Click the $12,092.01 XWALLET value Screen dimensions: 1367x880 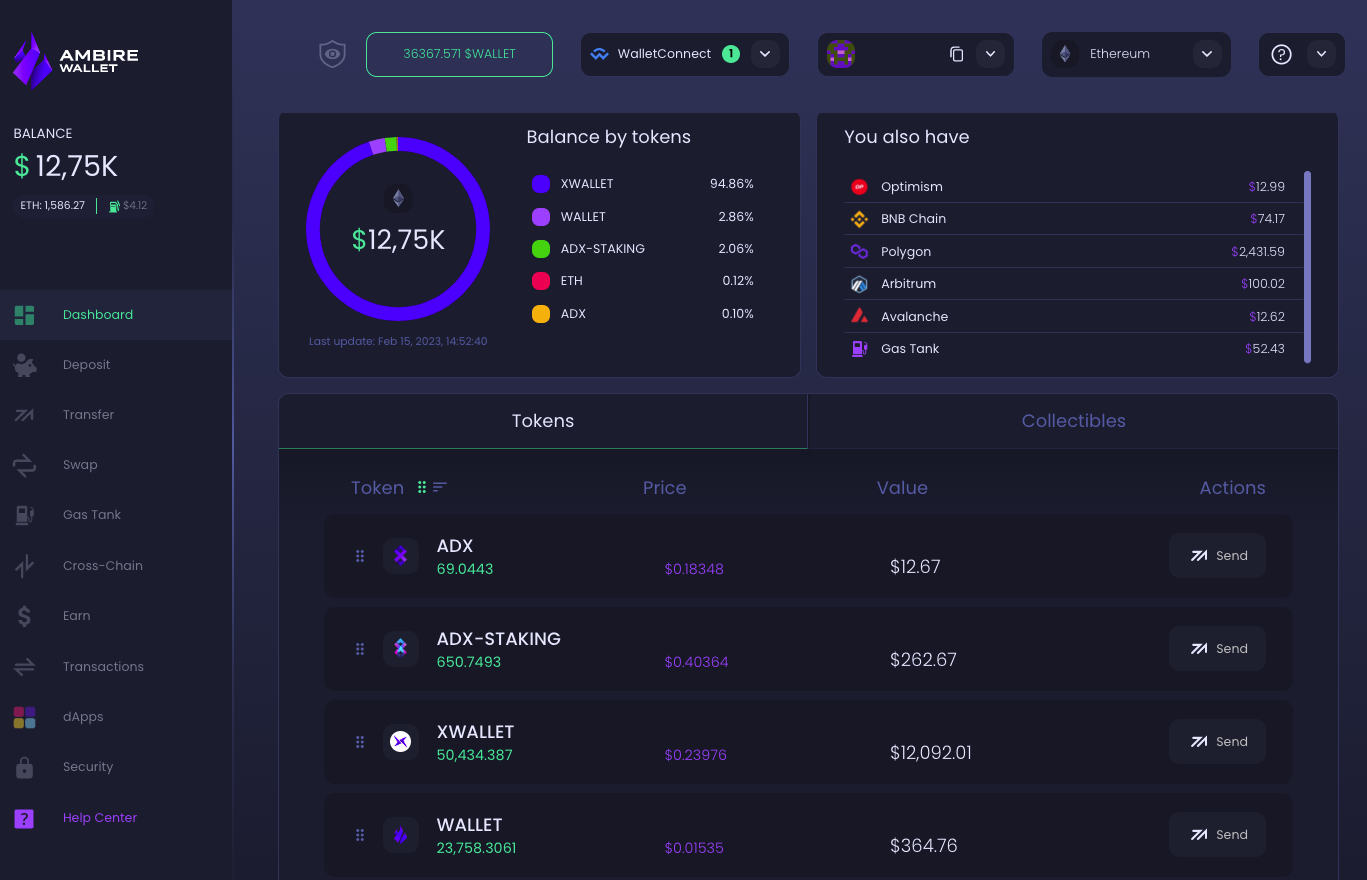click(931, 753)
